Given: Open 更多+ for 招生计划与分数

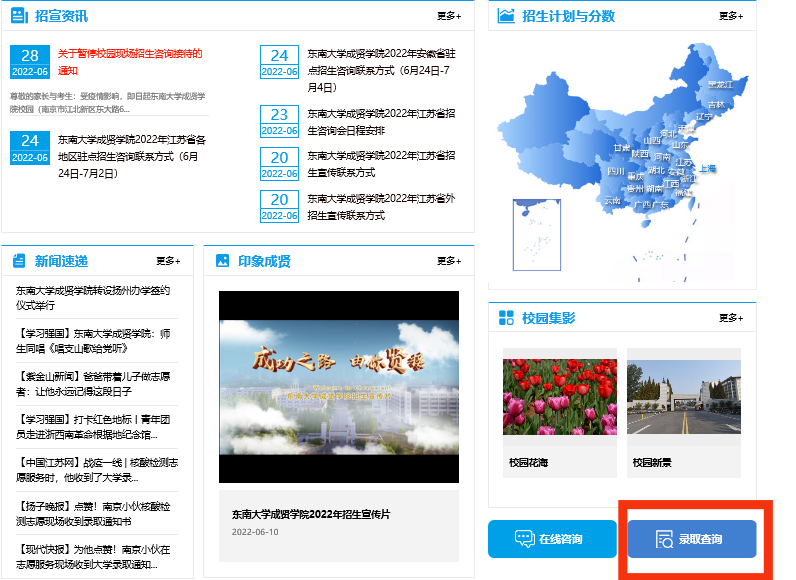Looking at the screenshot, I should pyautogui.click(x=731, y=16).
